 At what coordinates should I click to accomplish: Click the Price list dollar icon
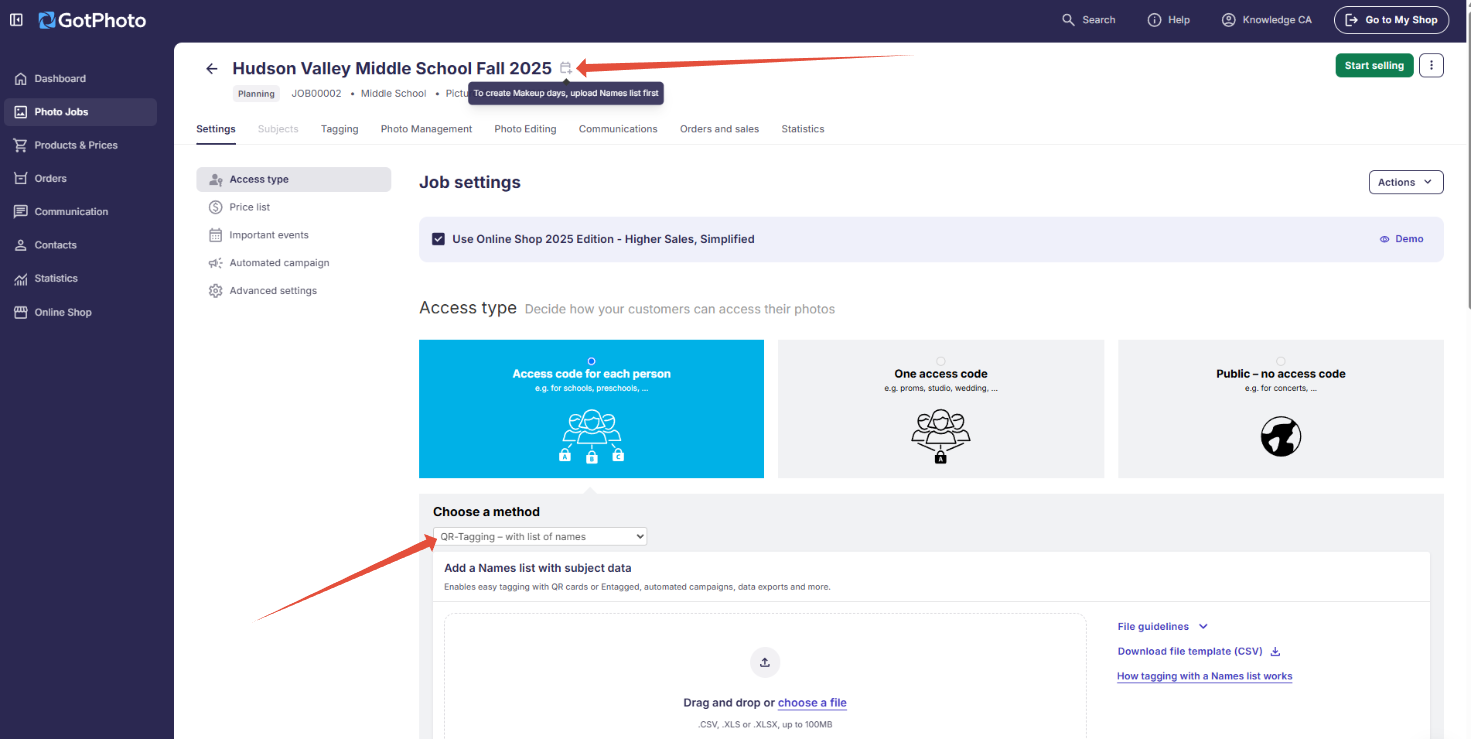pos(215,207)
